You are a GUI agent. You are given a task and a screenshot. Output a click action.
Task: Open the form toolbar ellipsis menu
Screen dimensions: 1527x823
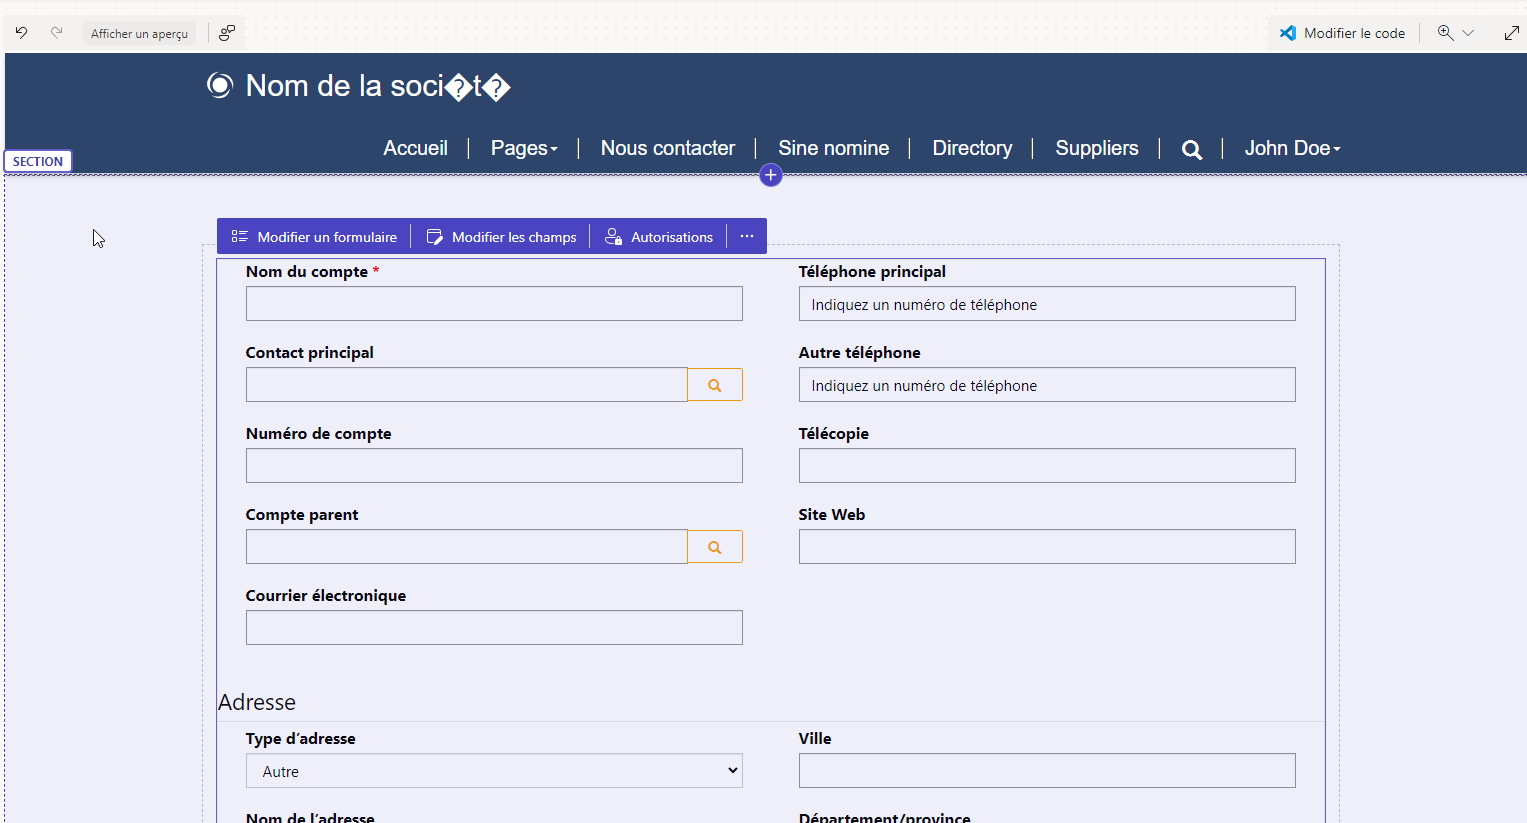point(747,236)
